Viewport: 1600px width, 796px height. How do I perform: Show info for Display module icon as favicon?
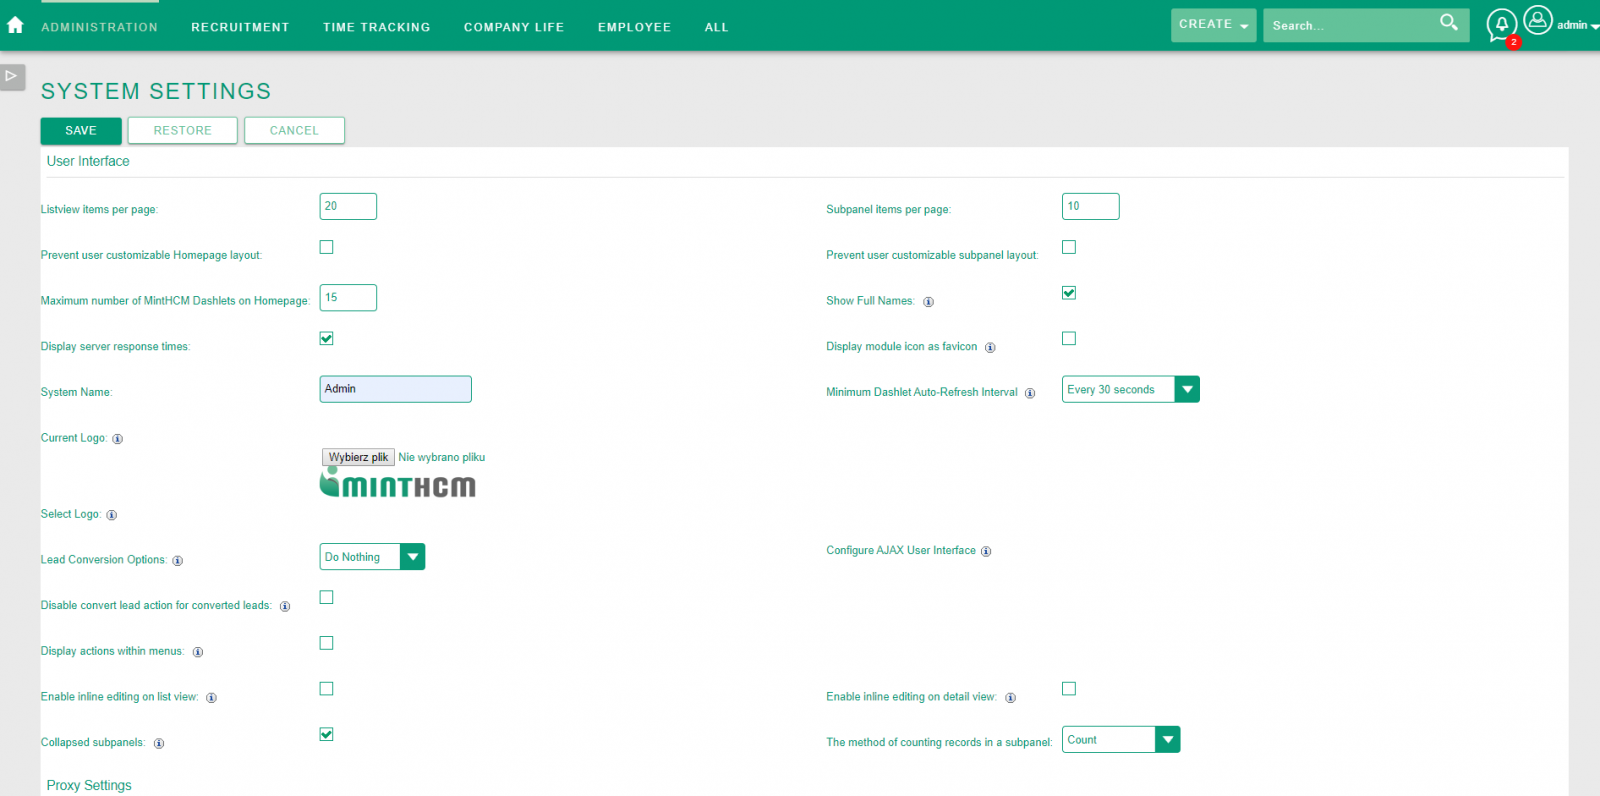[990, 348]
